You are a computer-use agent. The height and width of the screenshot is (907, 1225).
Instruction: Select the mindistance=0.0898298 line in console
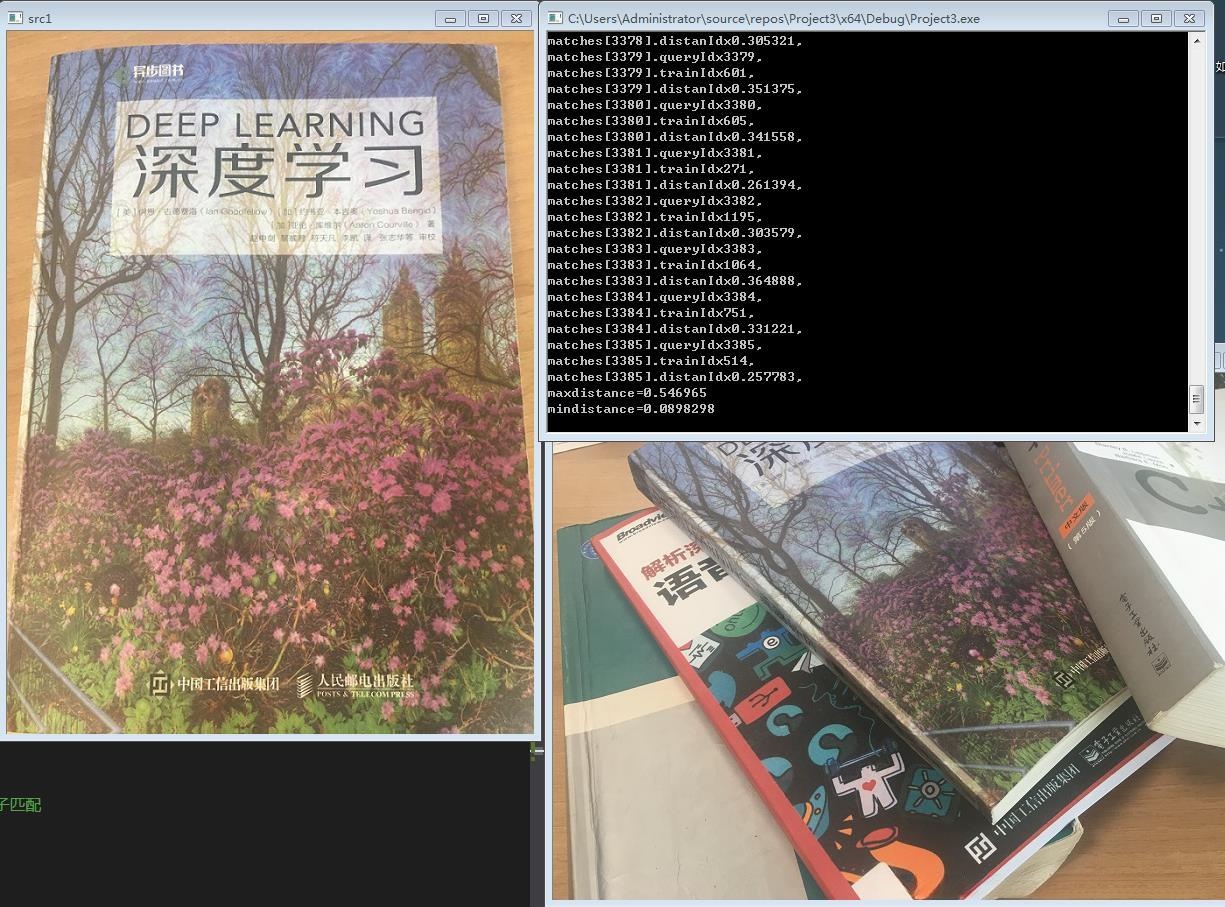coord(630,408)
